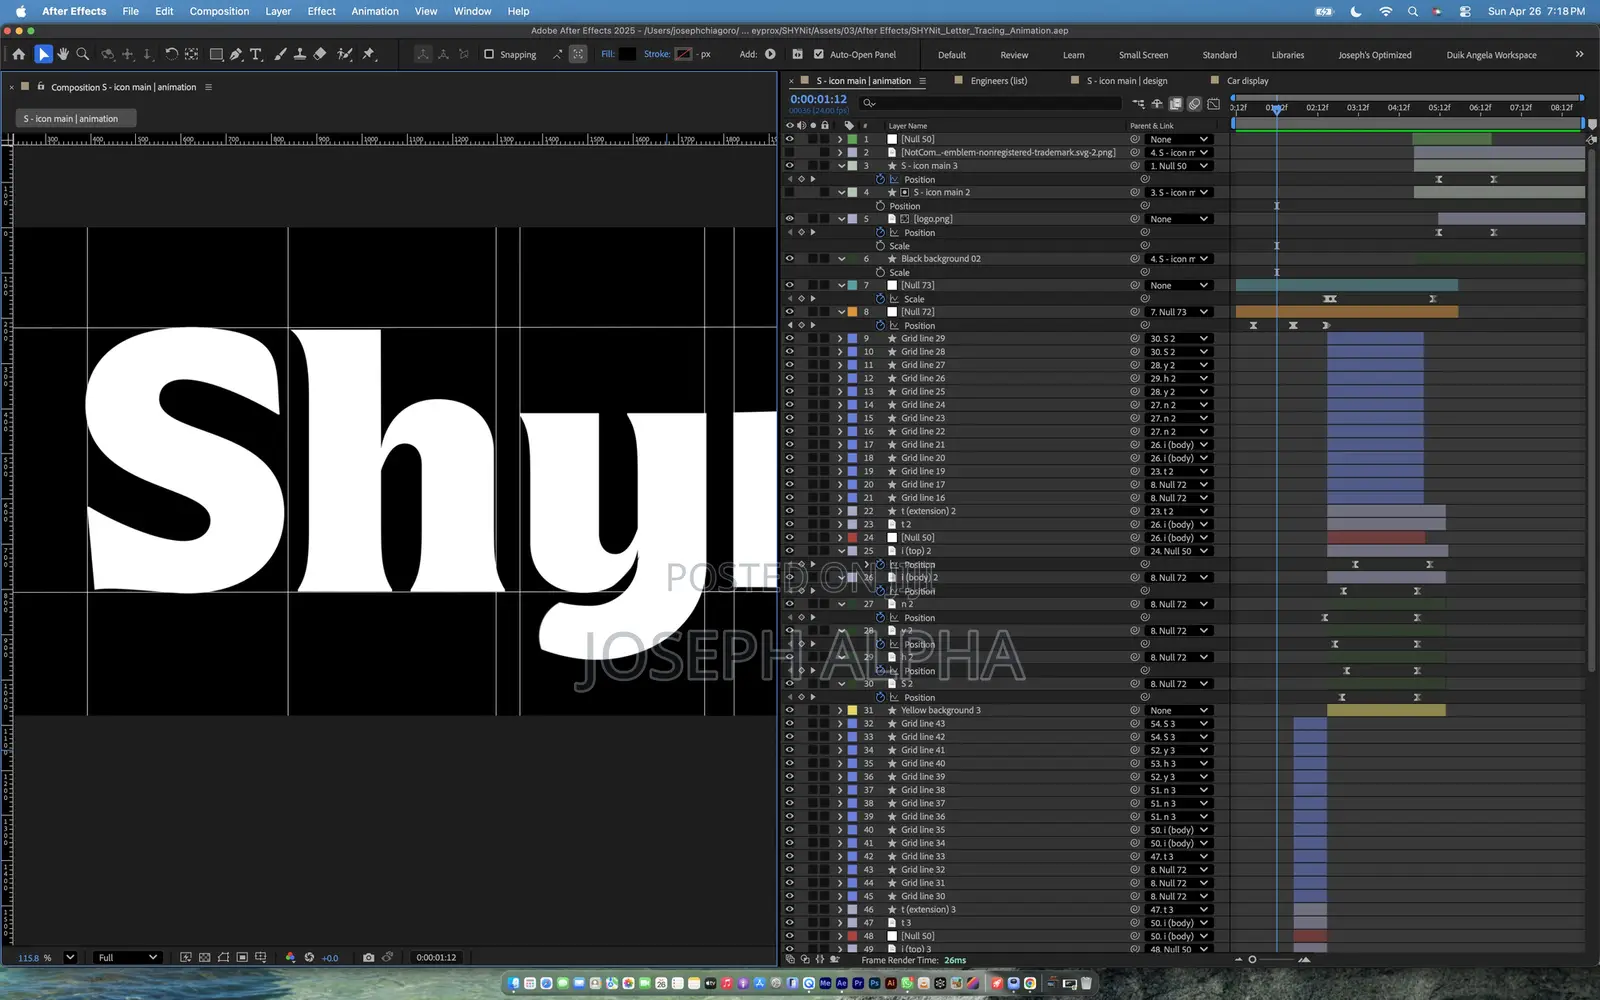Image resolution: width=1600 pixels, height=1000 pixels.
Task: Choose the Eraser tool
Action: tap(320, 54)
